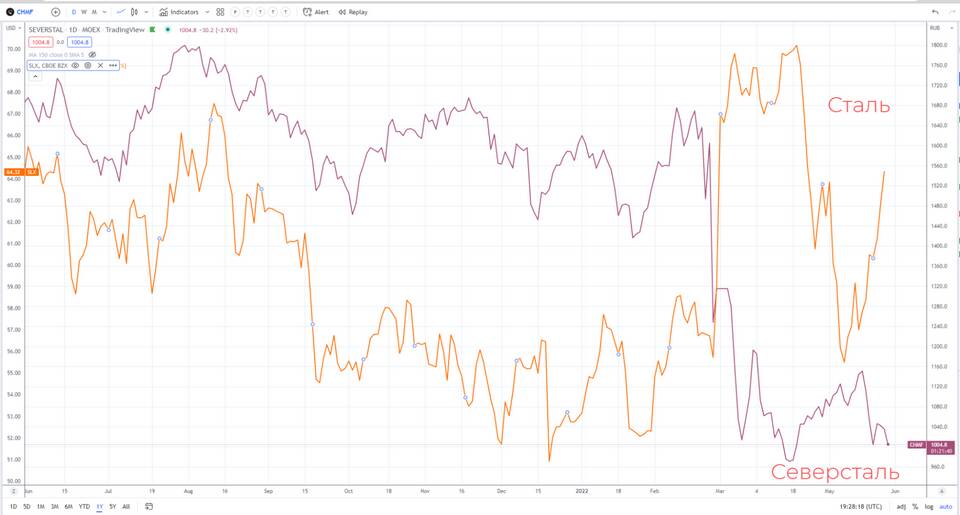960x515 pixels.
Task: Create an Alert
Action: coord(316,12)
